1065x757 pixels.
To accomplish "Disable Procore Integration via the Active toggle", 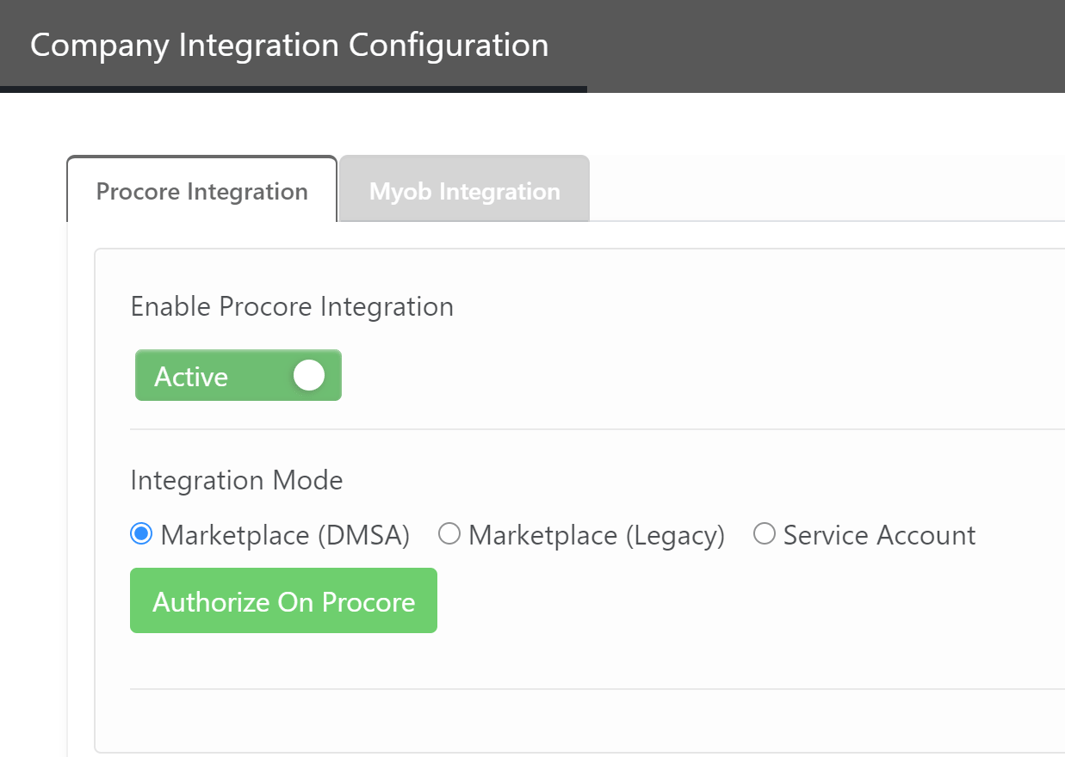I will pyautogui.click(x=237, y=375).
